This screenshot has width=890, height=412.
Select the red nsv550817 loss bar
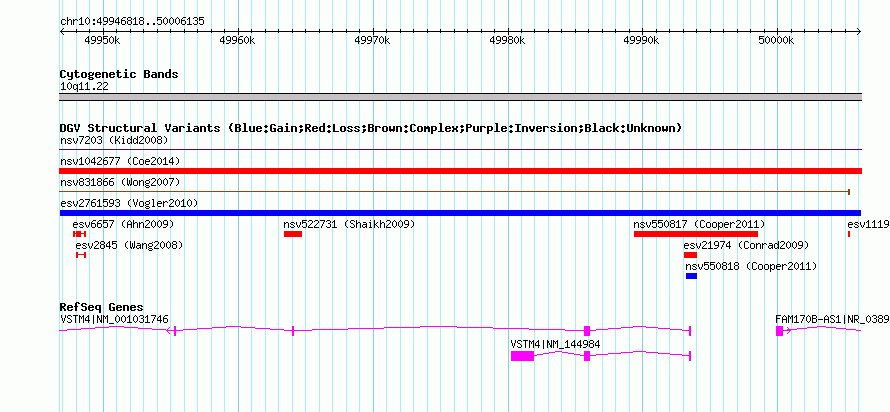[696, 234]
